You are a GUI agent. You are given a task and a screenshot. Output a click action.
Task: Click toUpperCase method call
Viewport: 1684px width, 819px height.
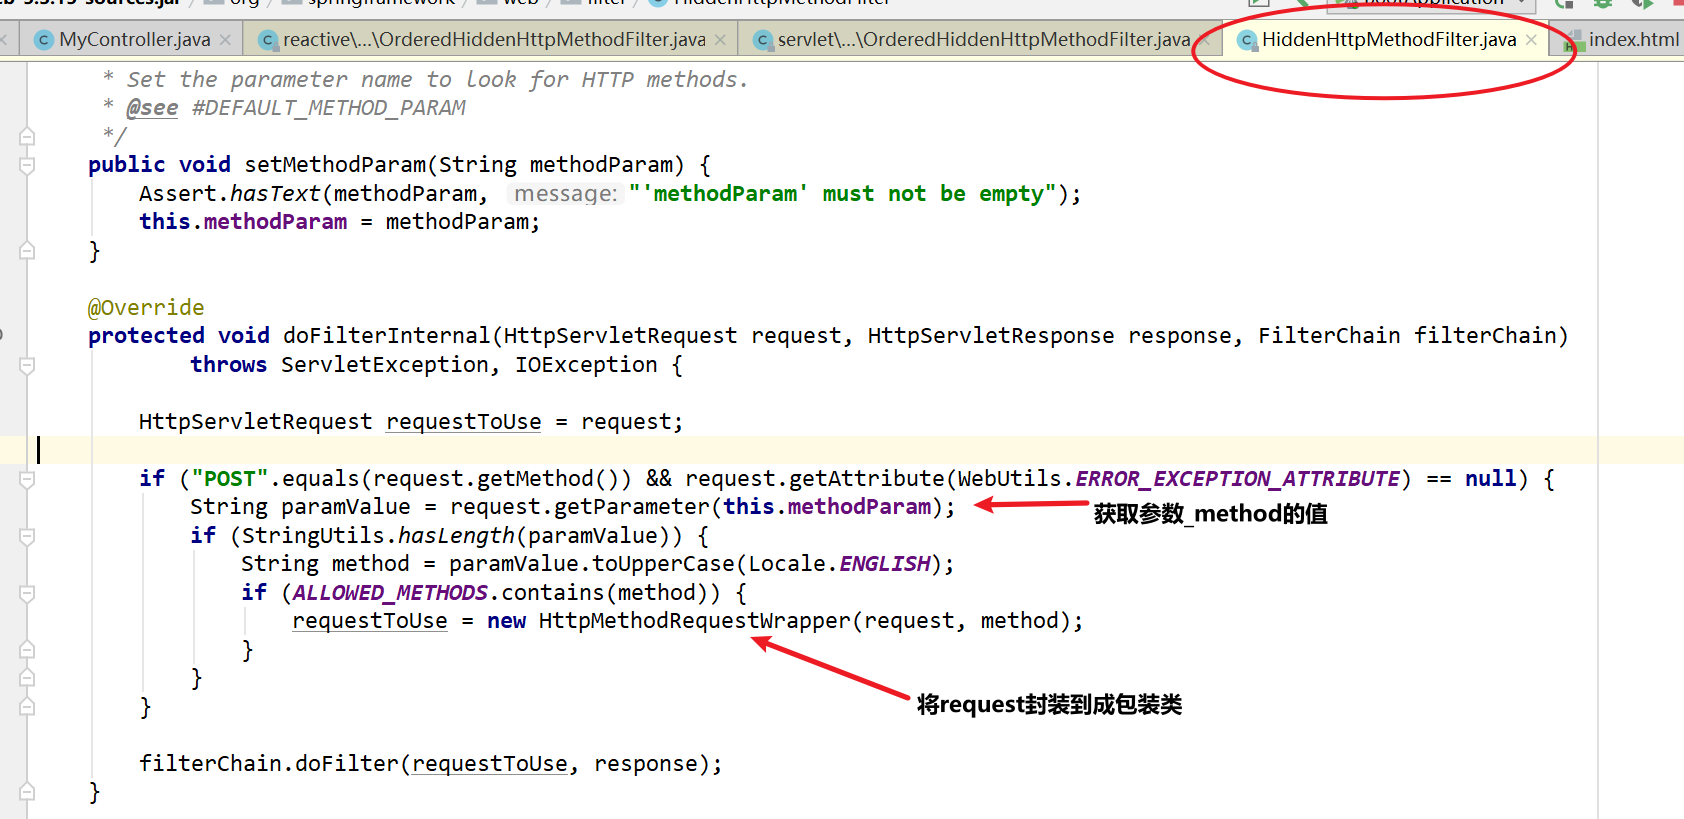664,564
